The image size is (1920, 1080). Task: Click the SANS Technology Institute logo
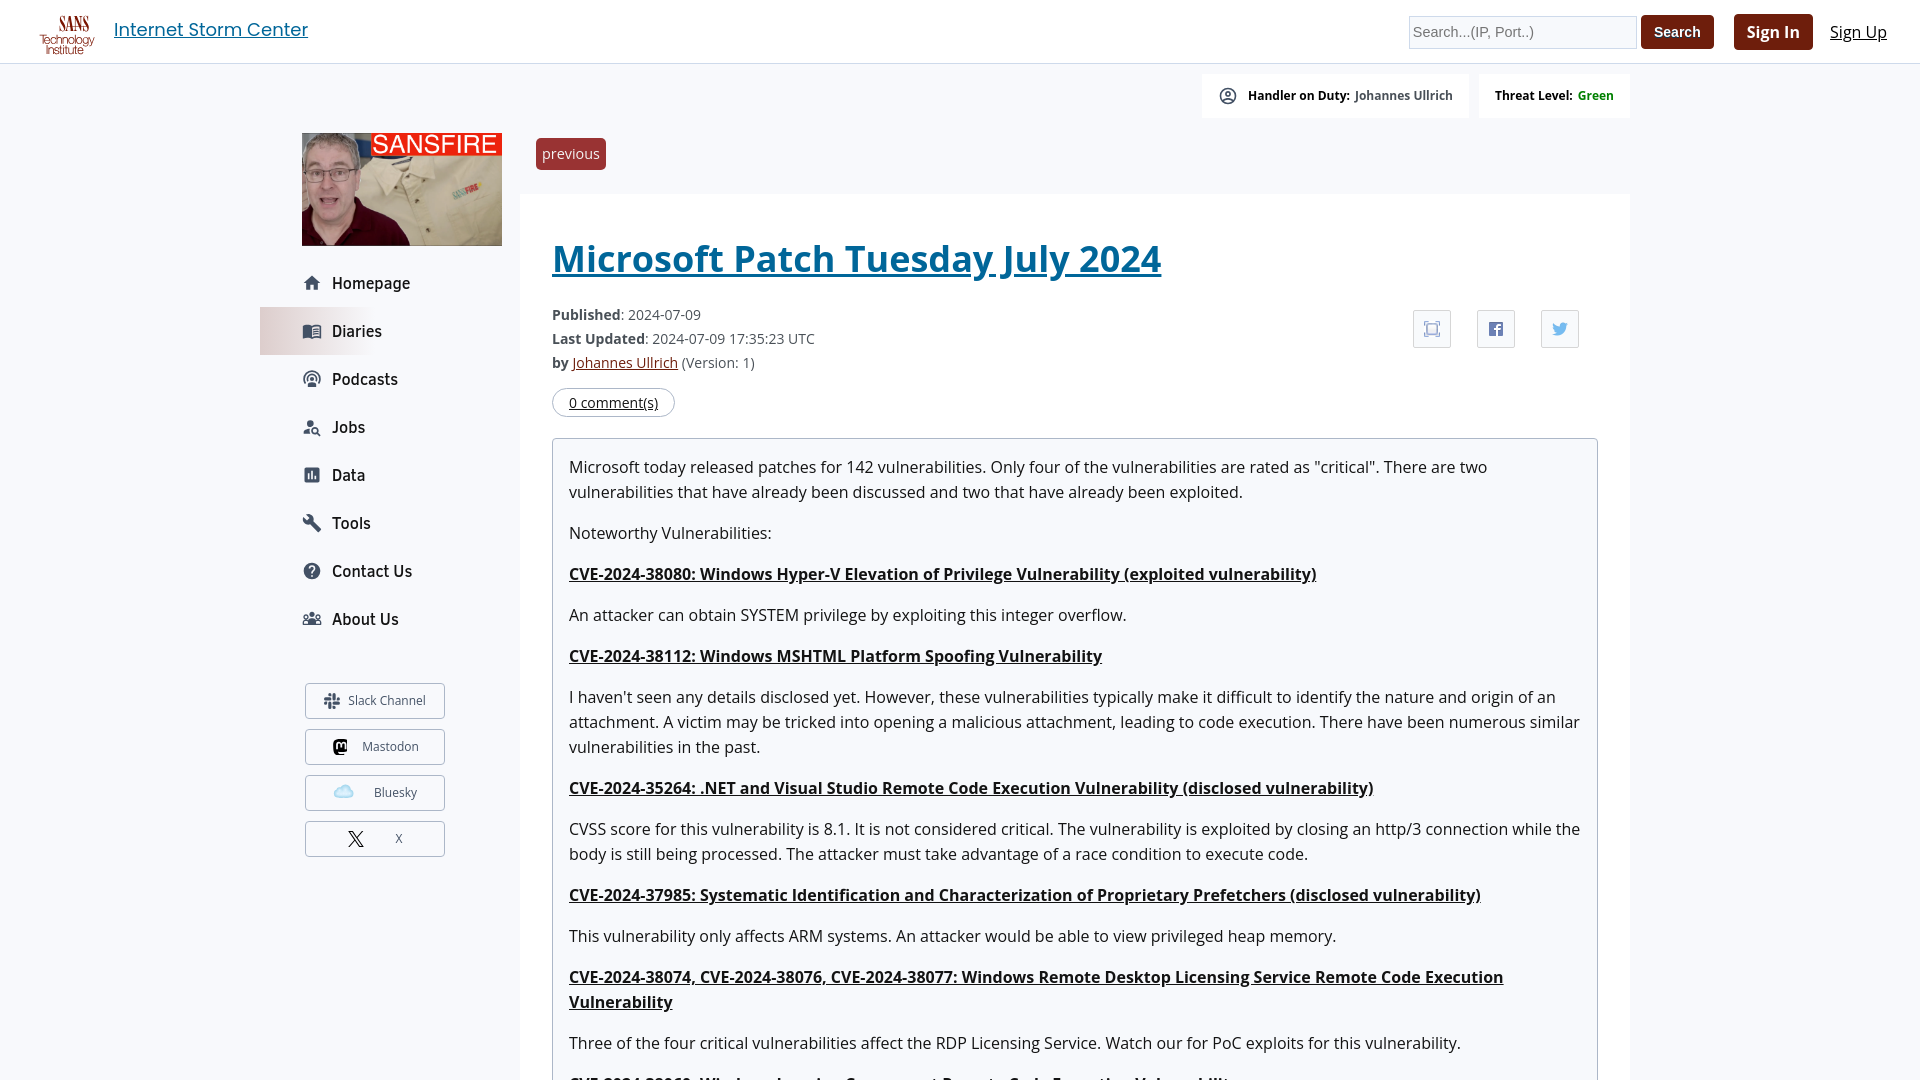coord(67,35)
